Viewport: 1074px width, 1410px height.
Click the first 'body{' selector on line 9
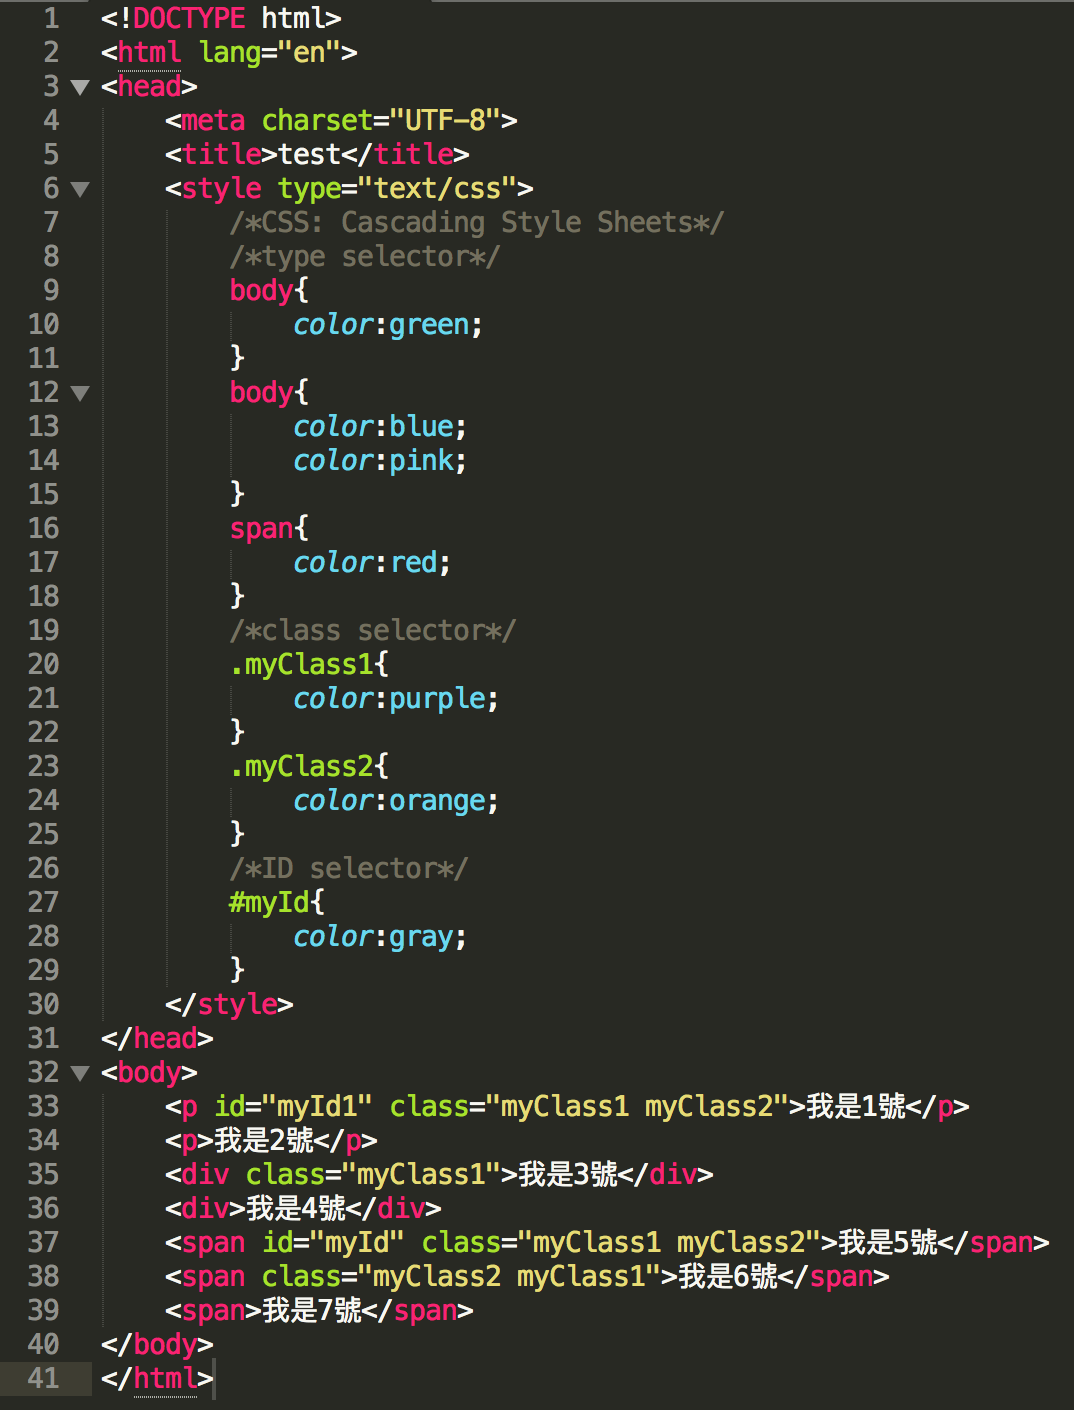(270, 290)
